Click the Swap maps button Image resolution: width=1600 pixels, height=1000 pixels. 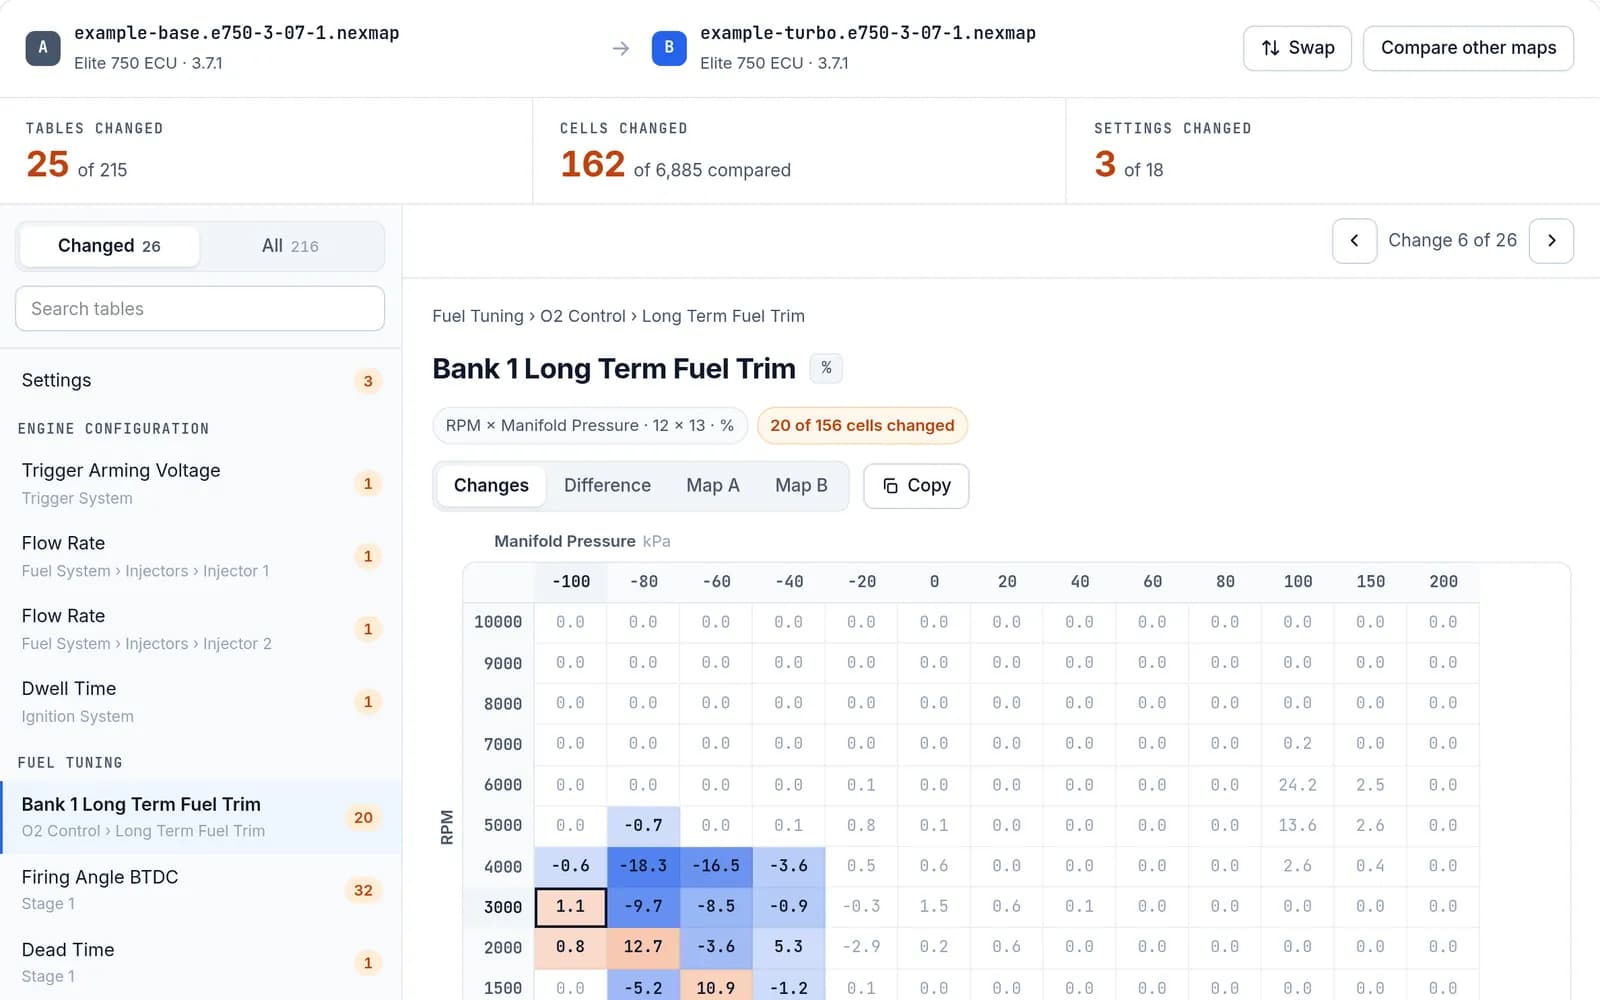[1297, 48]
